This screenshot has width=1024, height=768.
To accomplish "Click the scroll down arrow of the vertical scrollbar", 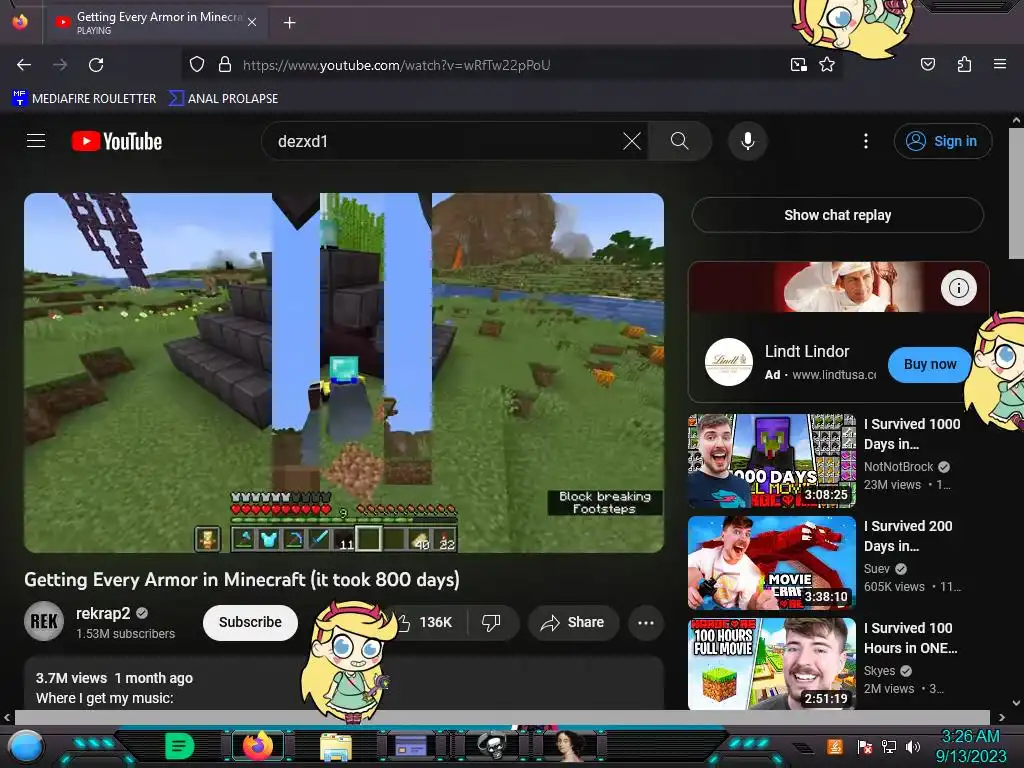I will tap(1016, 703).
